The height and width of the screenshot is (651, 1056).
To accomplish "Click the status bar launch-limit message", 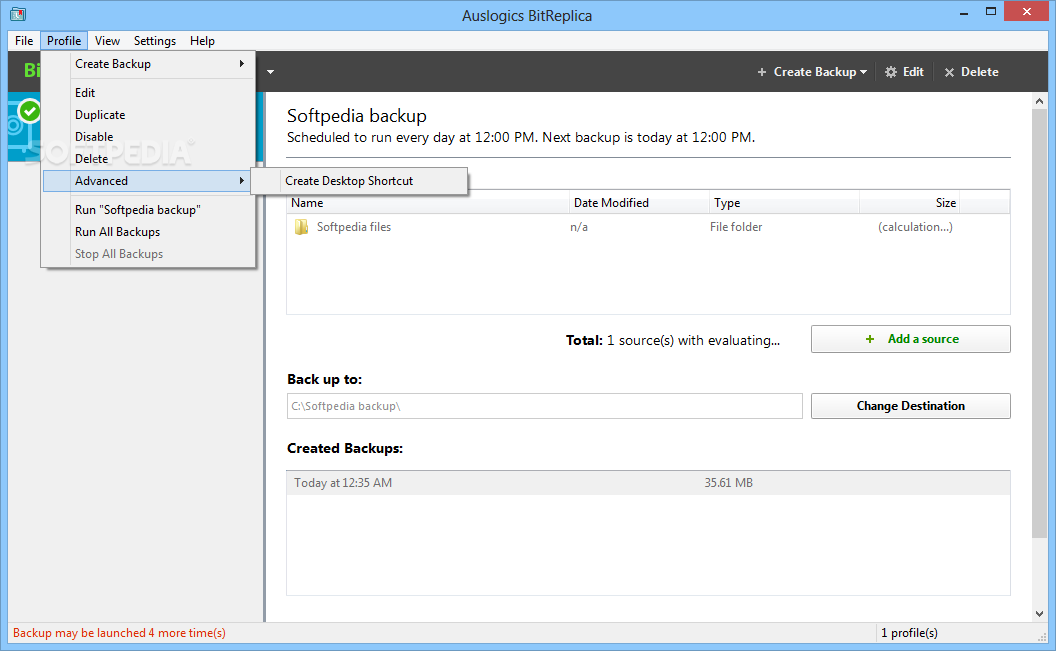I will (119, 633).
